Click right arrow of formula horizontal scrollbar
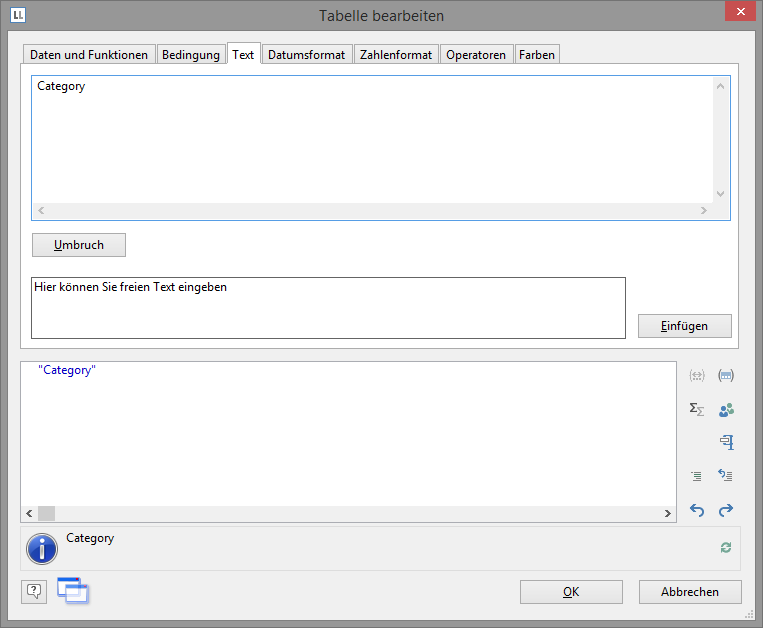 [x=668, y=513]
